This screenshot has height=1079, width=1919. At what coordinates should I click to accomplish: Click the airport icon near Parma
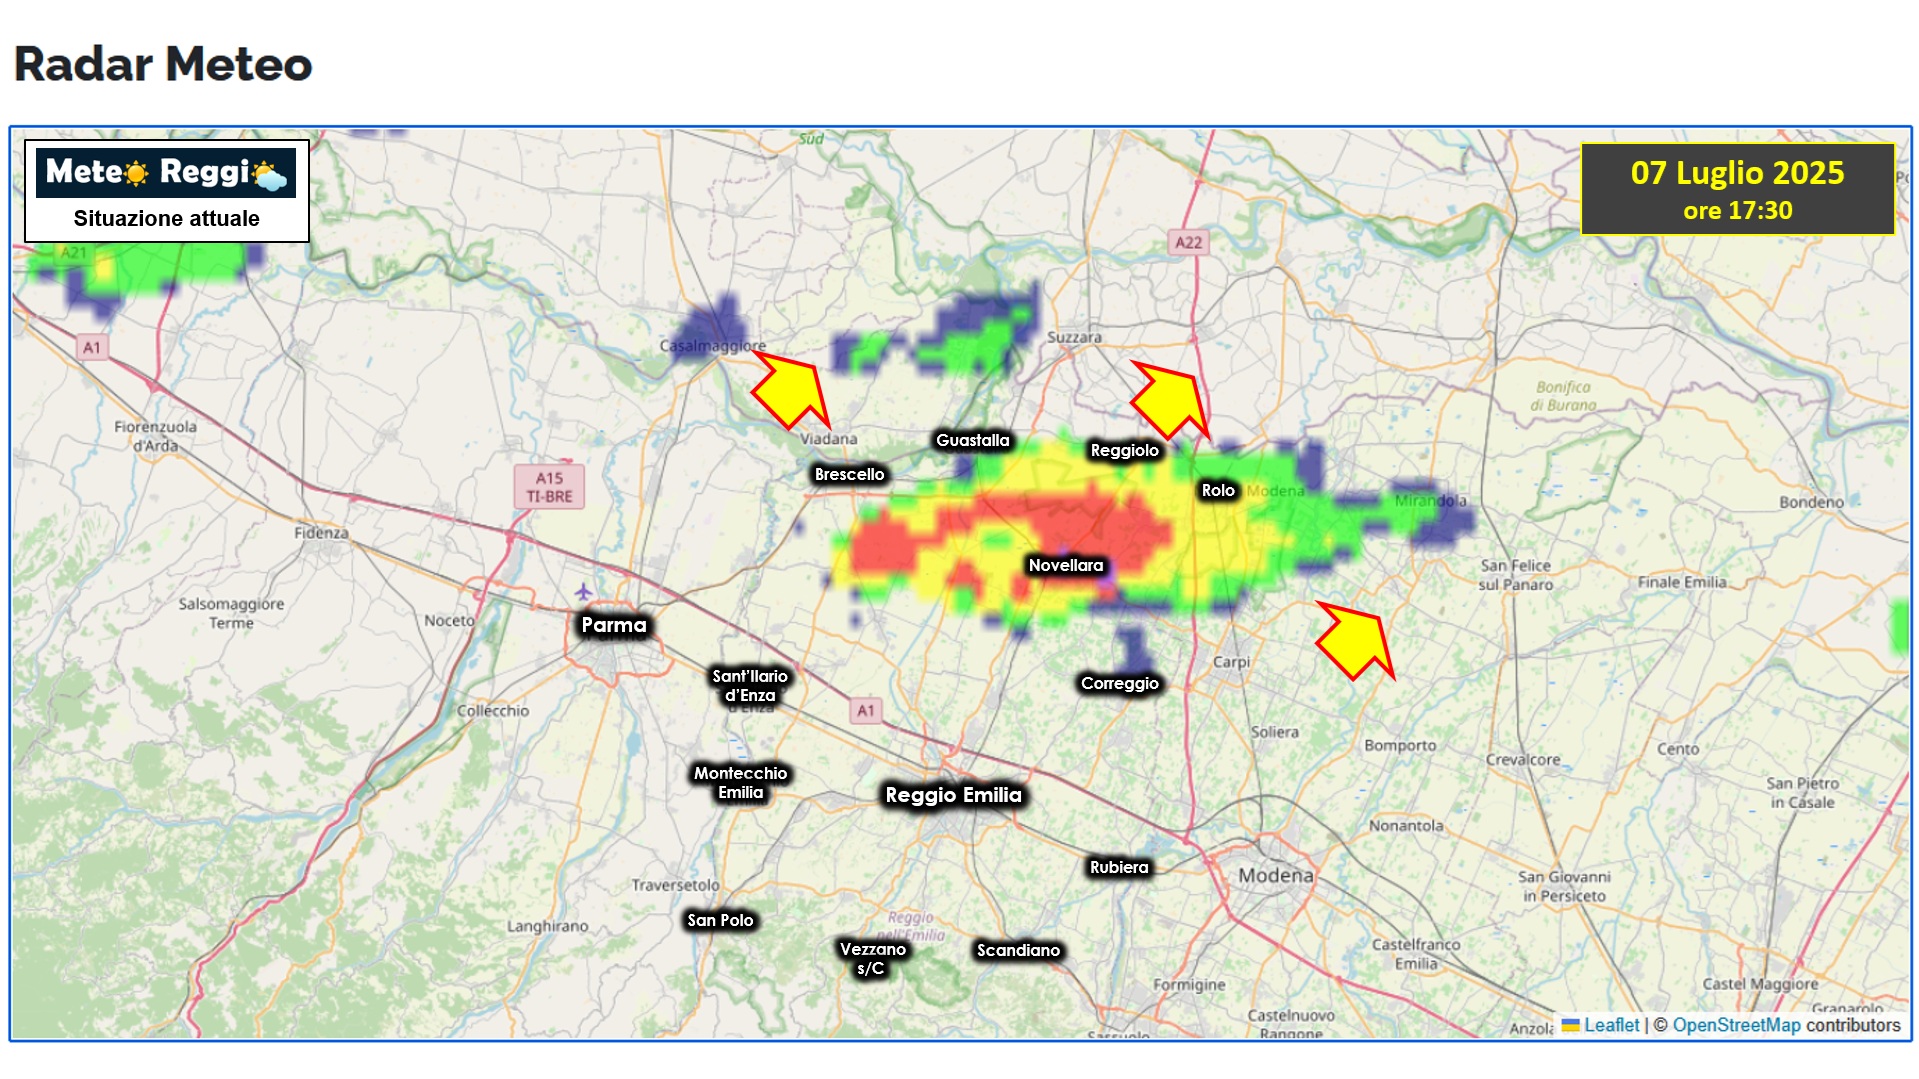click(x=584, y=592)
